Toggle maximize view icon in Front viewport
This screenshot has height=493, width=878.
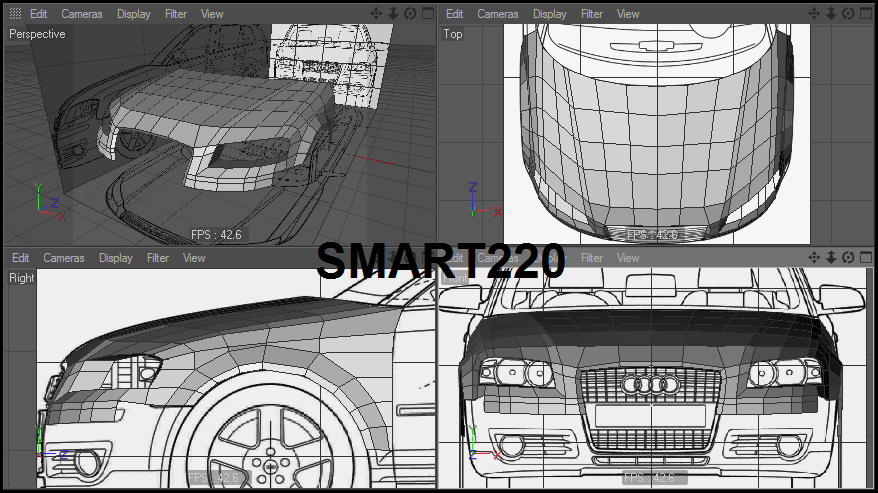866,258
